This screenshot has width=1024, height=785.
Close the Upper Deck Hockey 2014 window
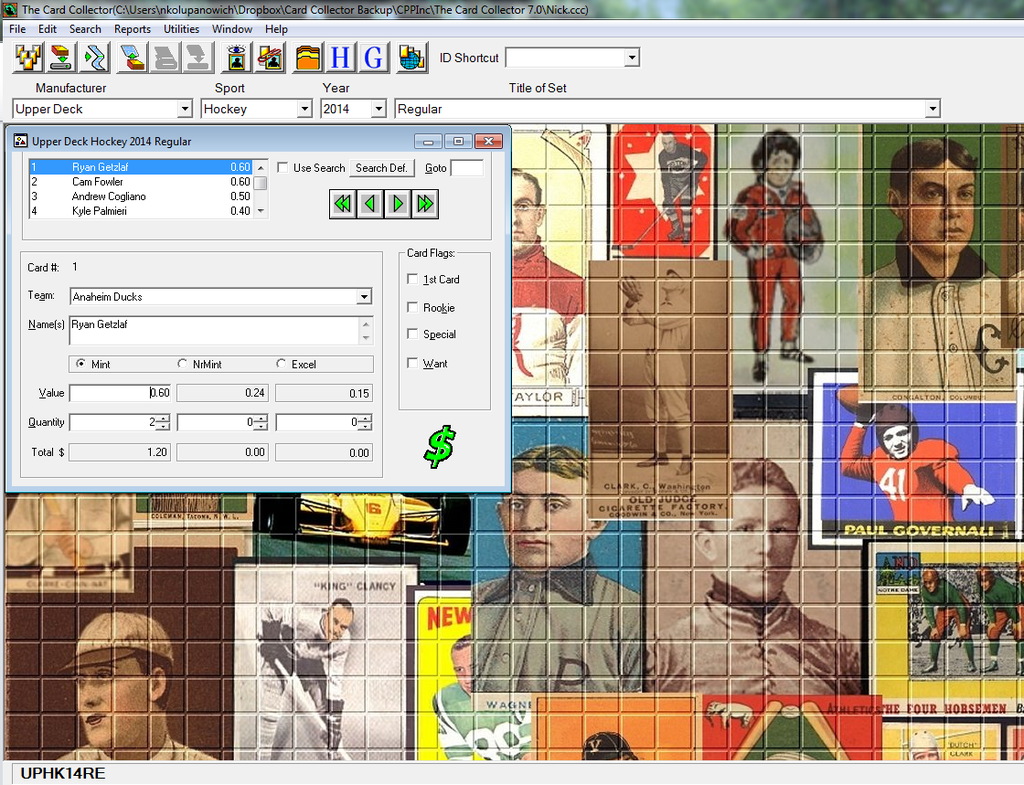(488, 141)
